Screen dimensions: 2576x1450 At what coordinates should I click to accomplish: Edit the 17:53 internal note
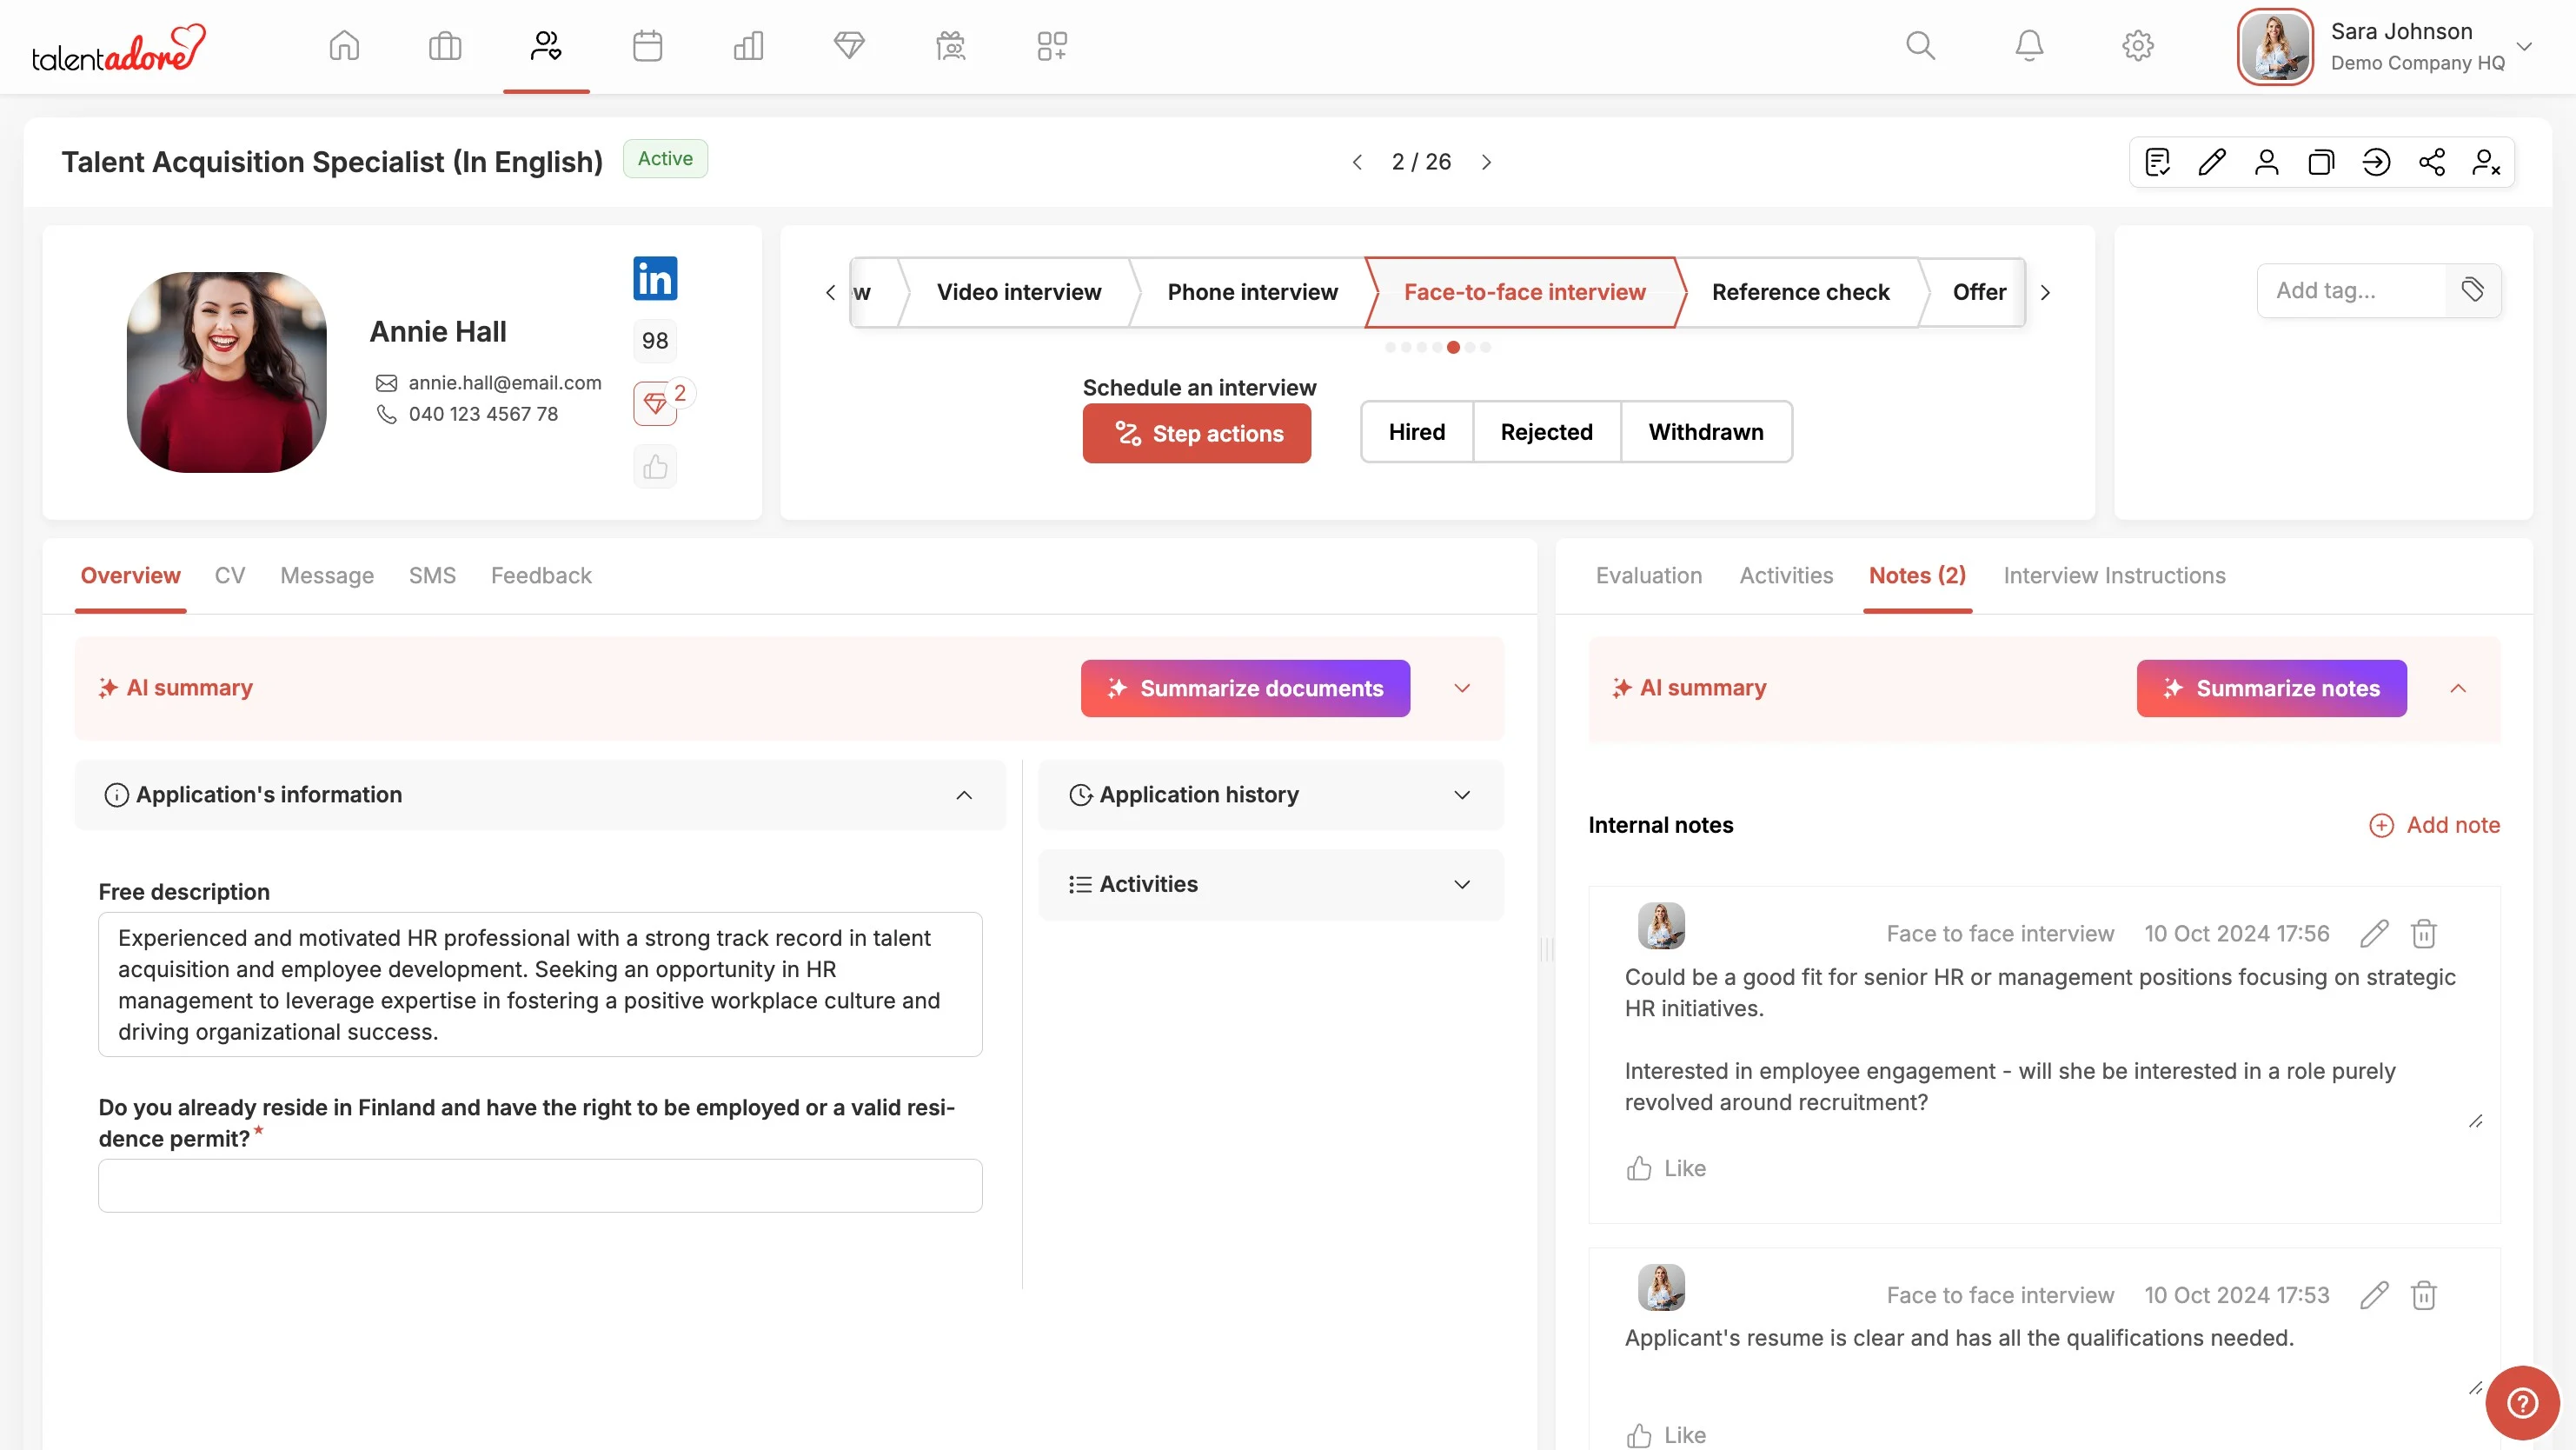pos(2374,1295)
